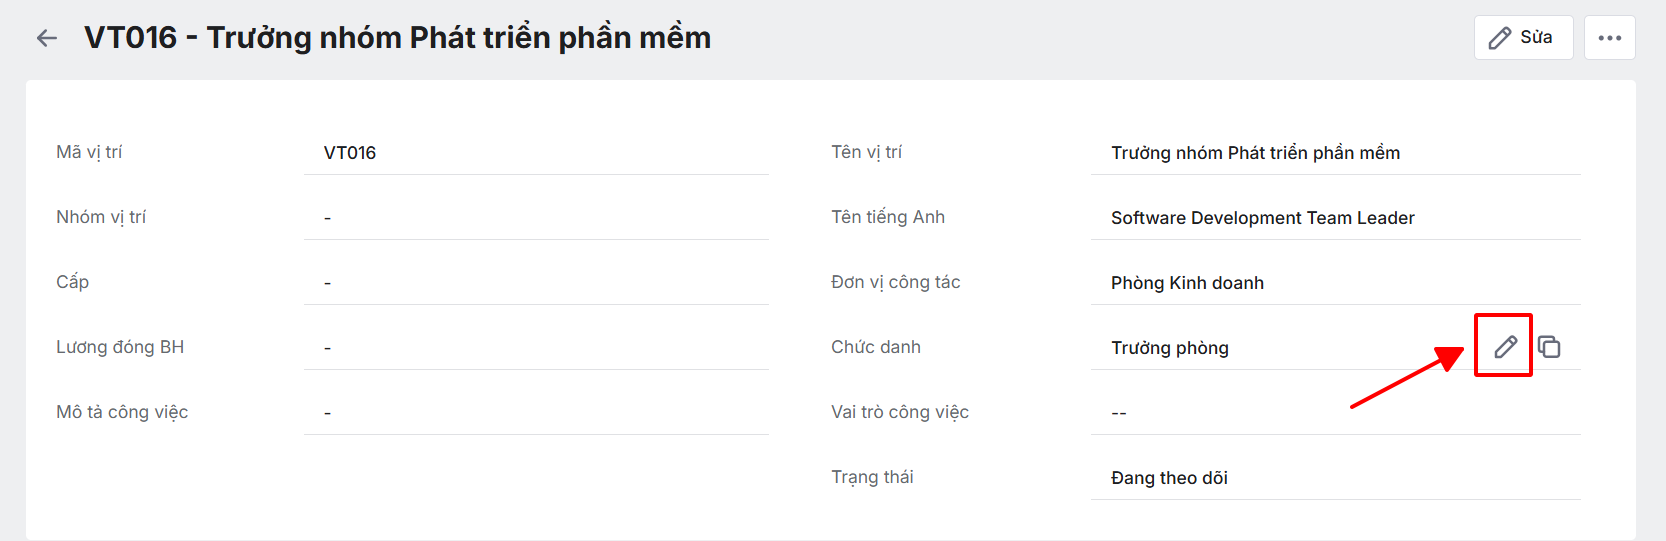Click the Đơn vị công tác label
Screen dimensions: 1666x541
(895, 282)
